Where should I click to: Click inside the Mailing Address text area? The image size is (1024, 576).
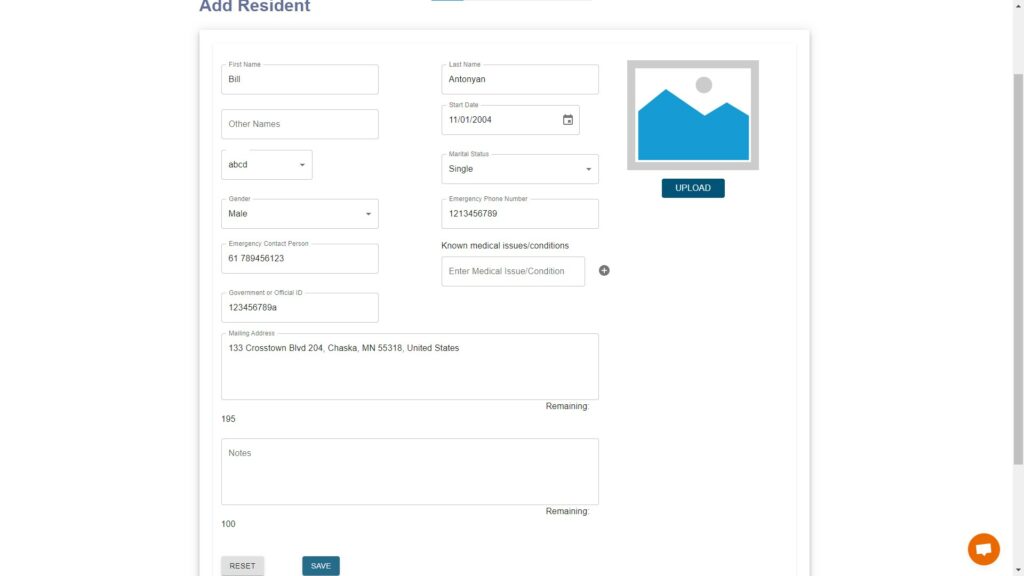pos(409,366)
